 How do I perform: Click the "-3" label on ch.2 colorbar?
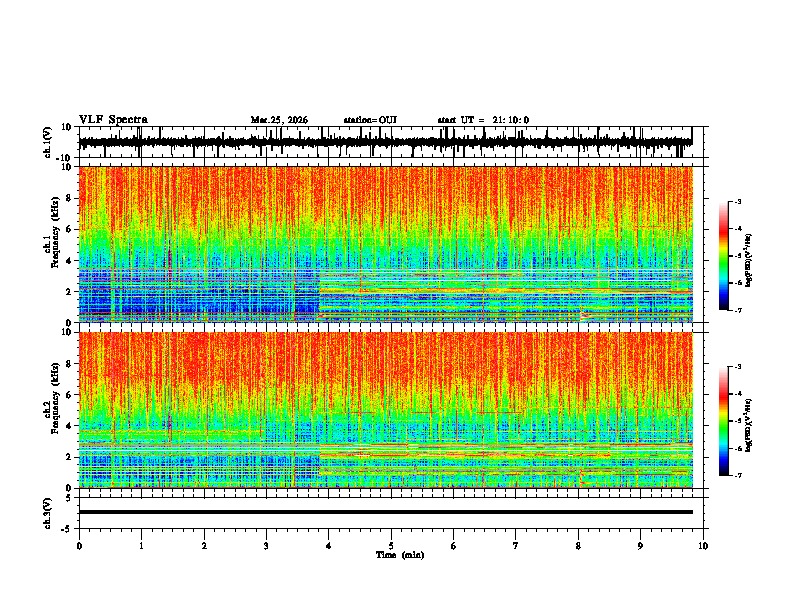point(738,366)
